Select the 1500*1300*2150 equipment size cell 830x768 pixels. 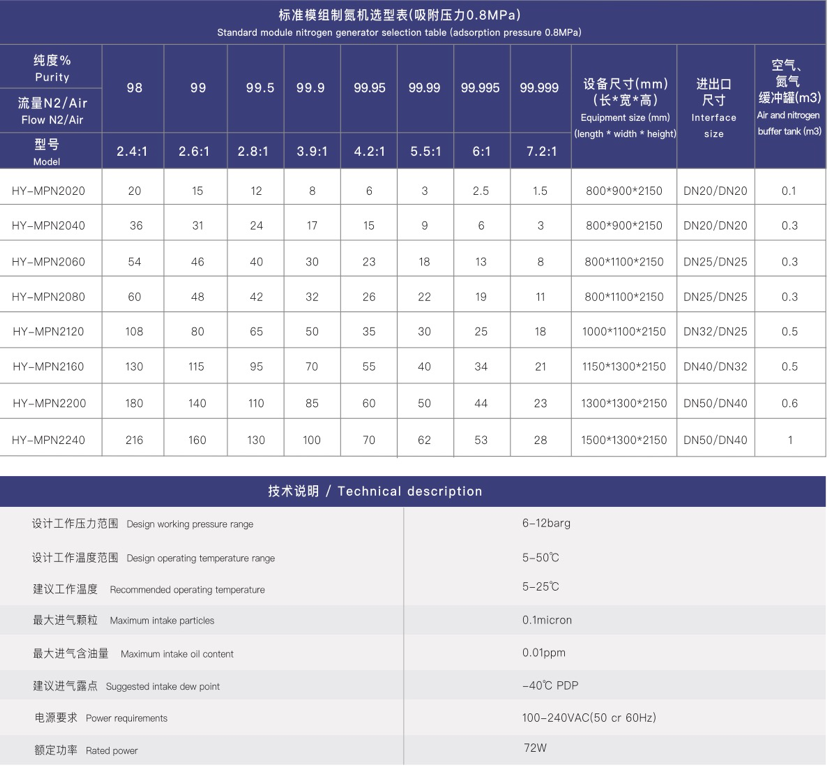625,440
